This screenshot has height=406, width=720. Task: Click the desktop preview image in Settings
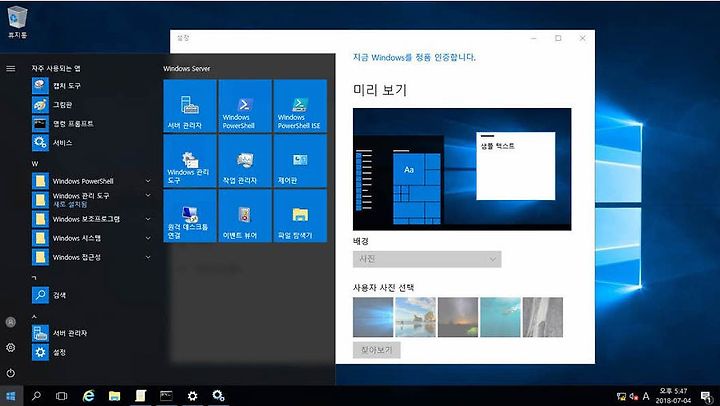(462, 169)
